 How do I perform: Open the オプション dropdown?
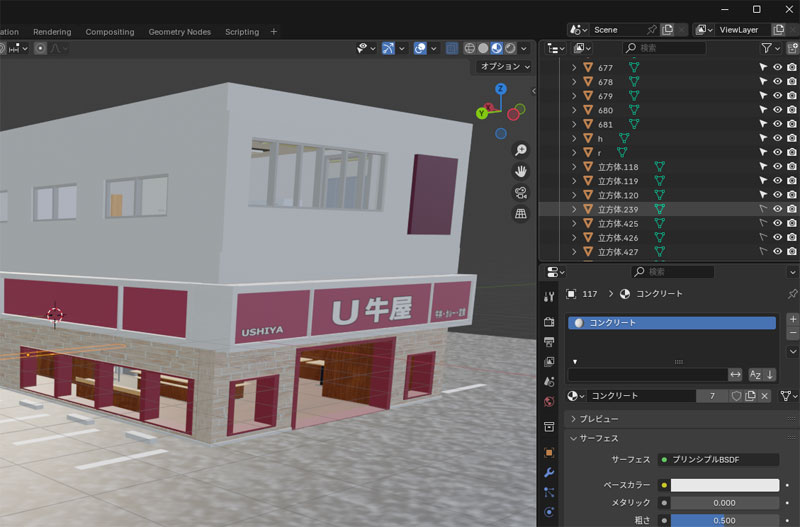(x=505, y=66)
